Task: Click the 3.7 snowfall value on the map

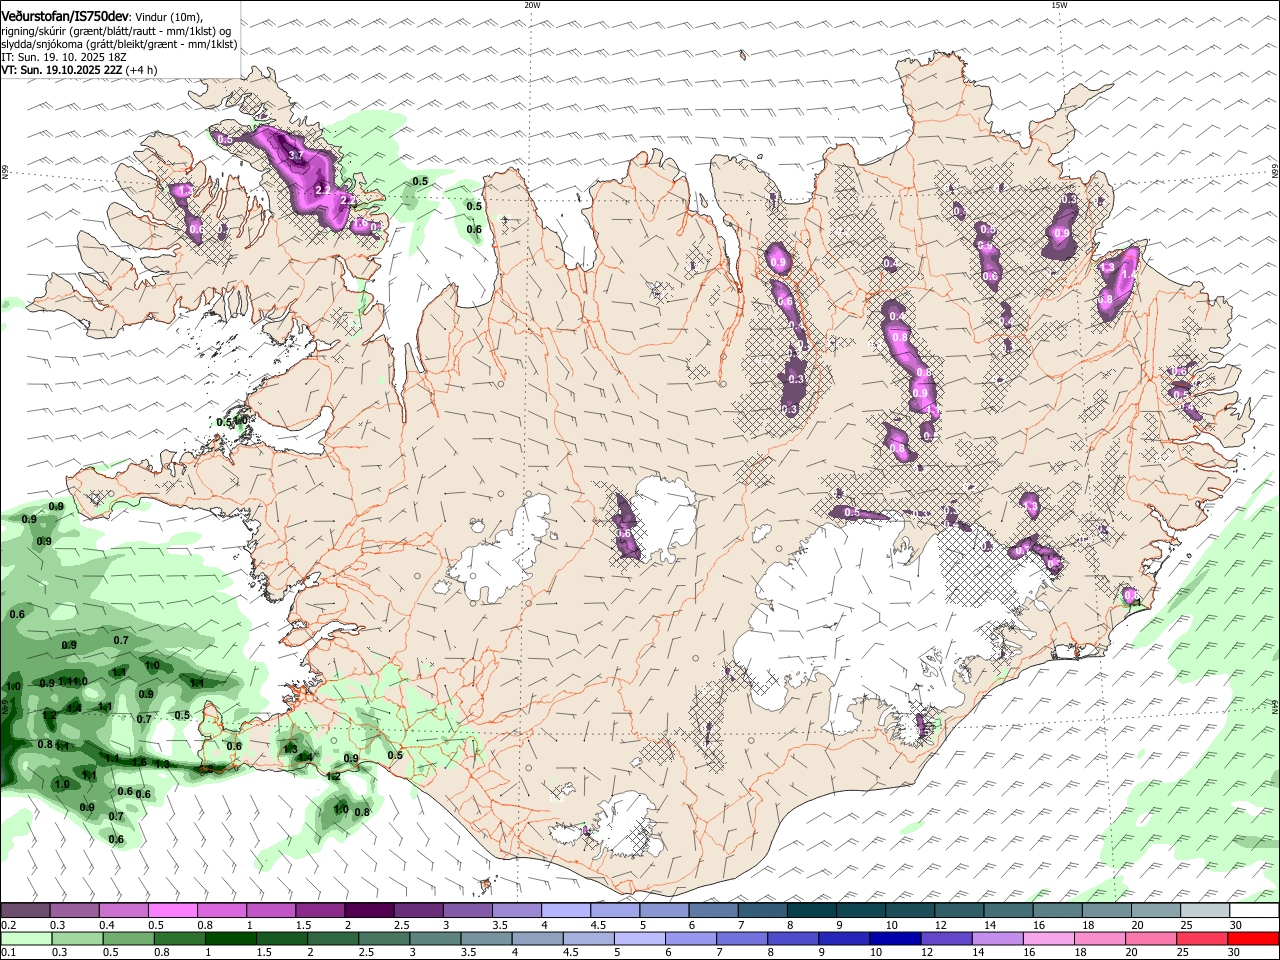Action: (x=295, y=156)
